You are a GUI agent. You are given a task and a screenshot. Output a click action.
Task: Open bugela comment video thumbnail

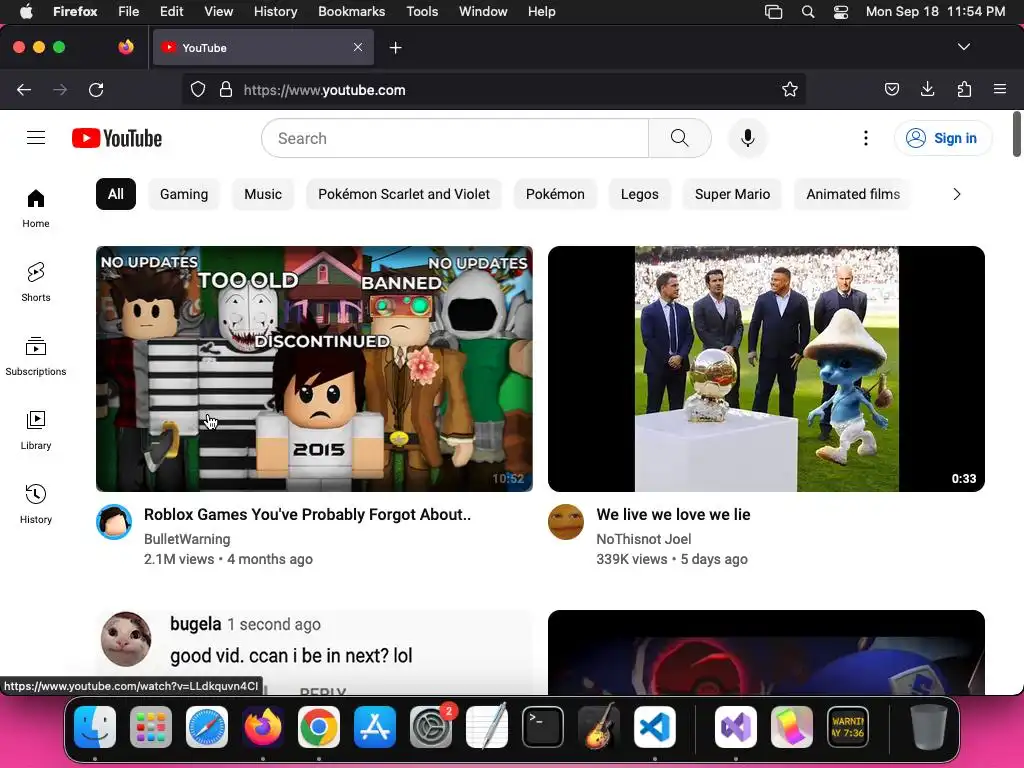[314, 652]
